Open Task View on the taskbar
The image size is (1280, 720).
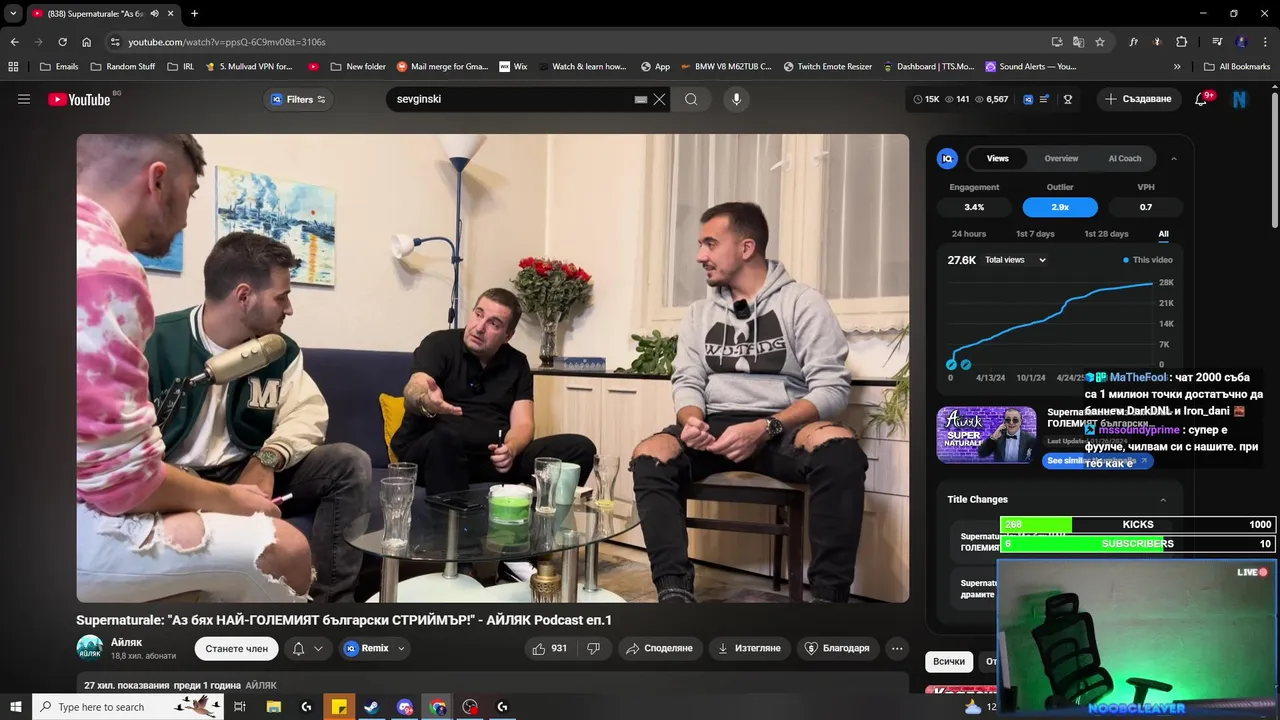240,707
